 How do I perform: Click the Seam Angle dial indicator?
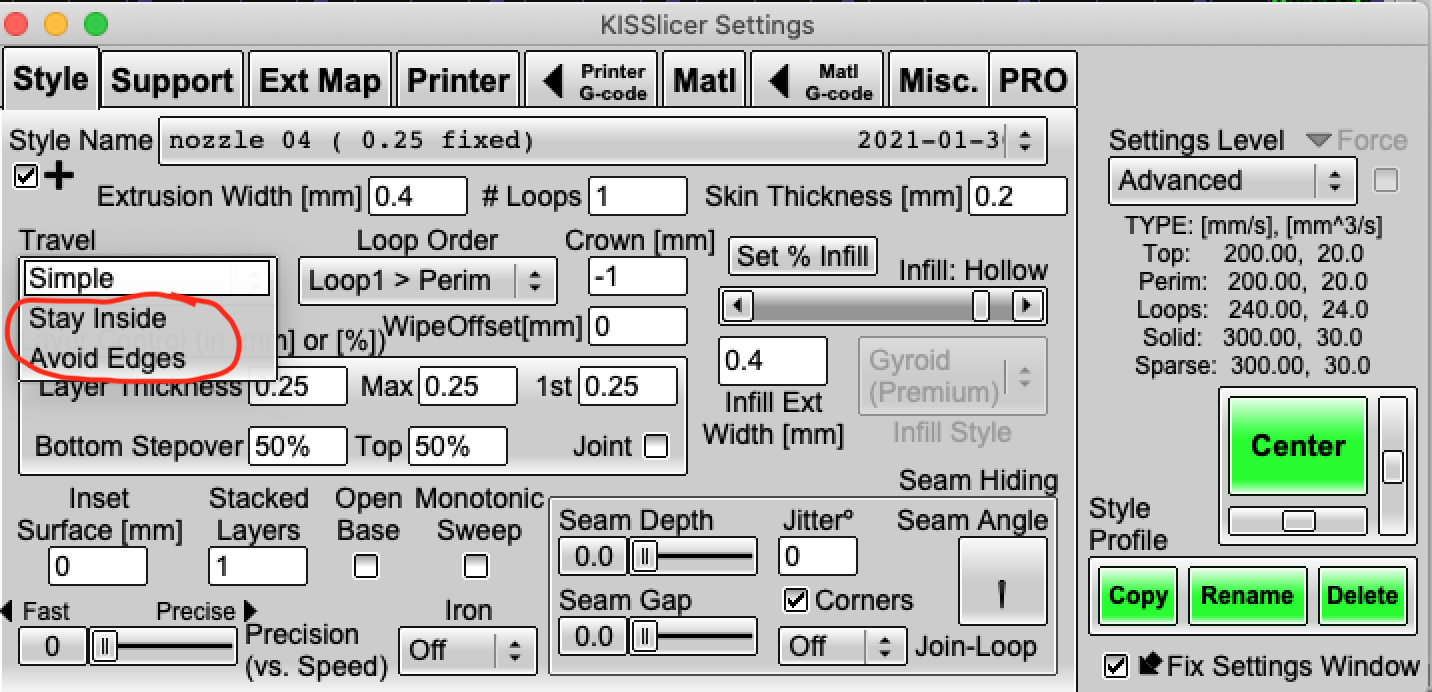[x=1002, y=593]
